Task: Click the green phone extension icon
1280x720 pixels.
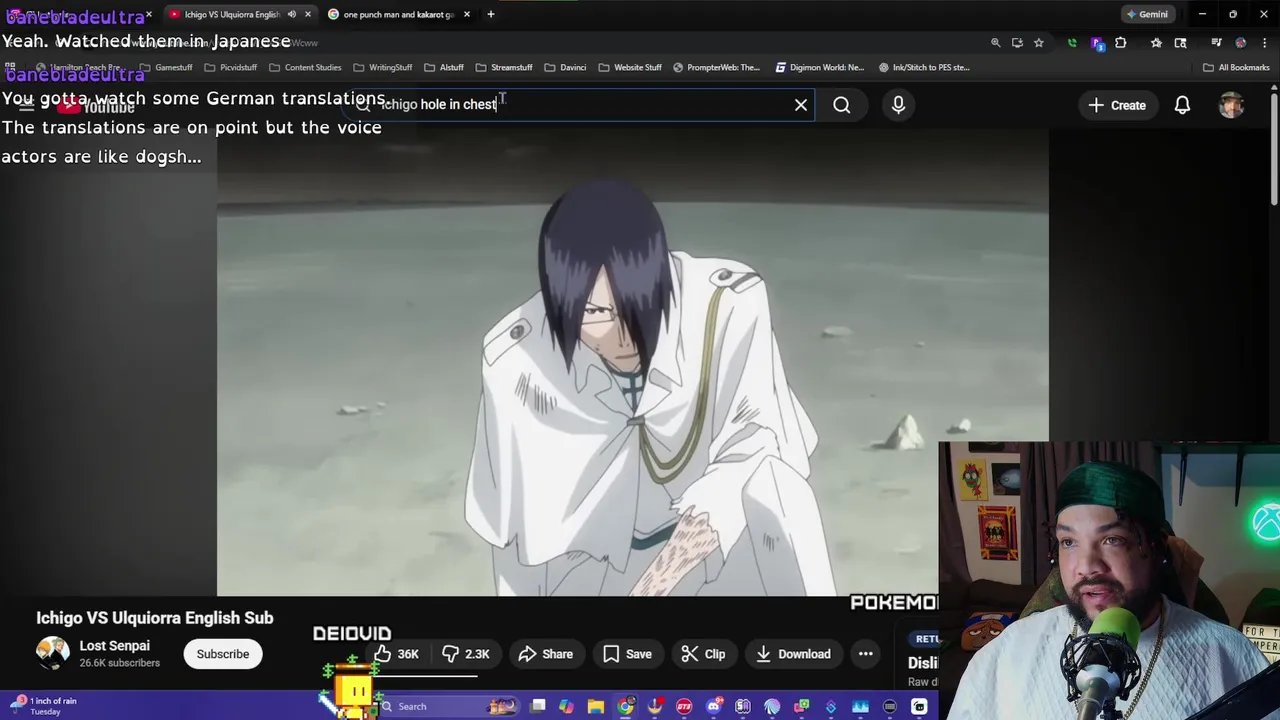Action: (x=1072, y=43)
